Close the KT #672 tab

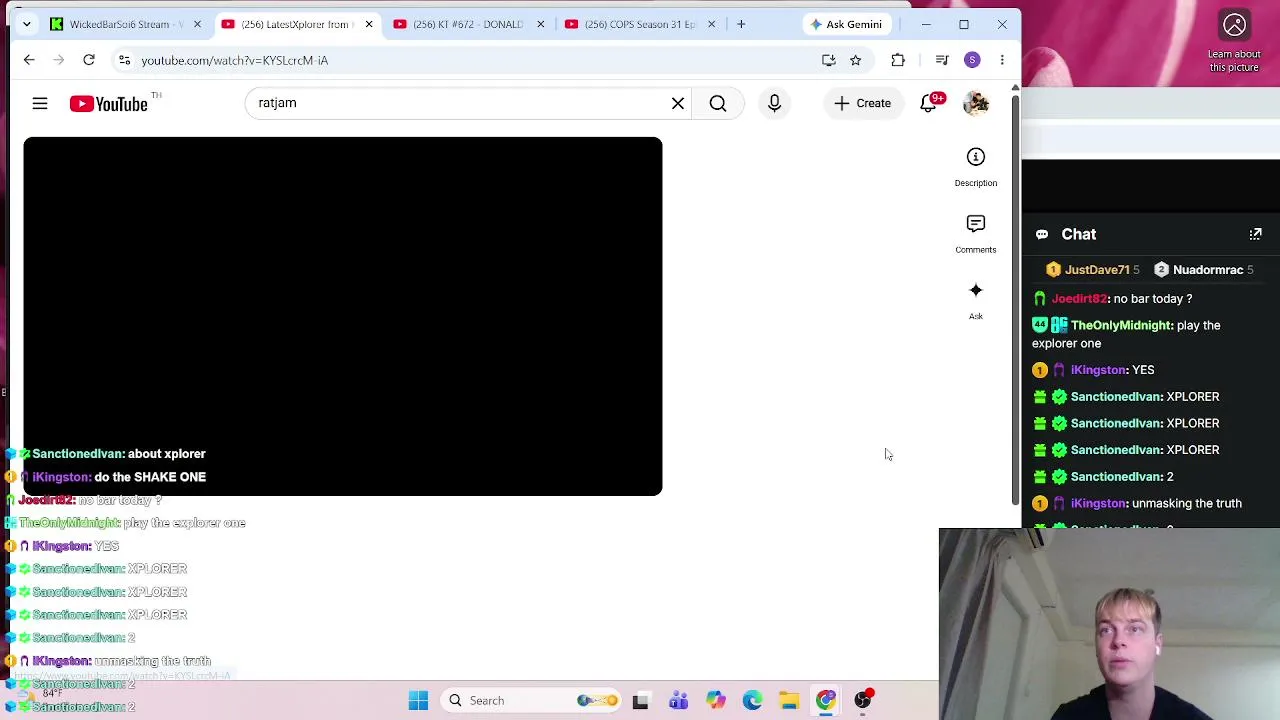pyautogui.click(x=540, y=24)
